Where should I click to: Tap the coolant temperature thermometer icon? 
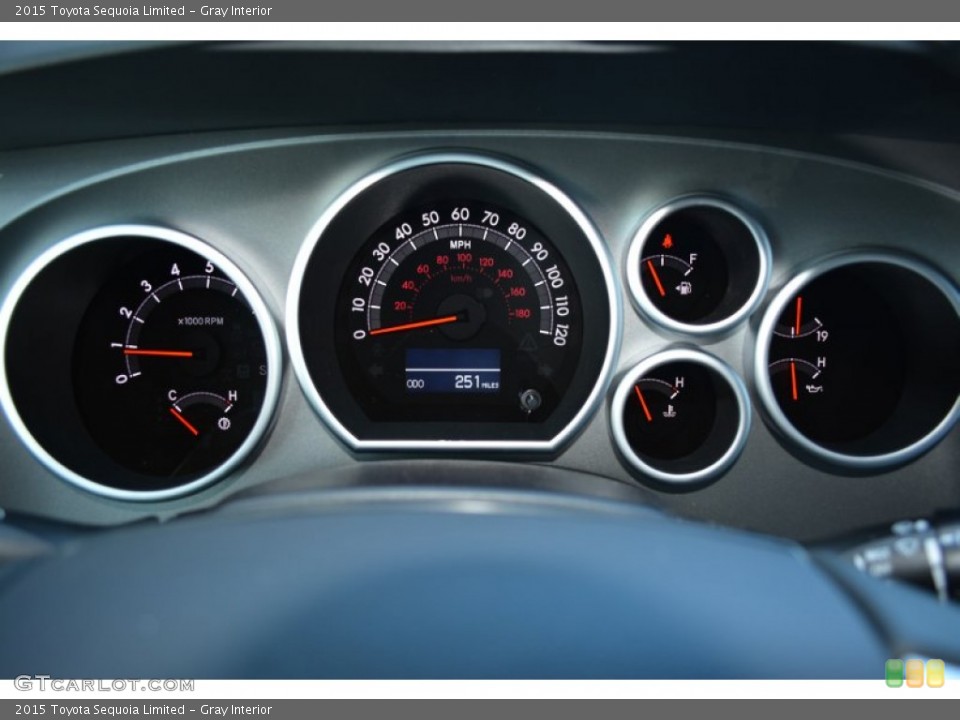tap(670, 411)
